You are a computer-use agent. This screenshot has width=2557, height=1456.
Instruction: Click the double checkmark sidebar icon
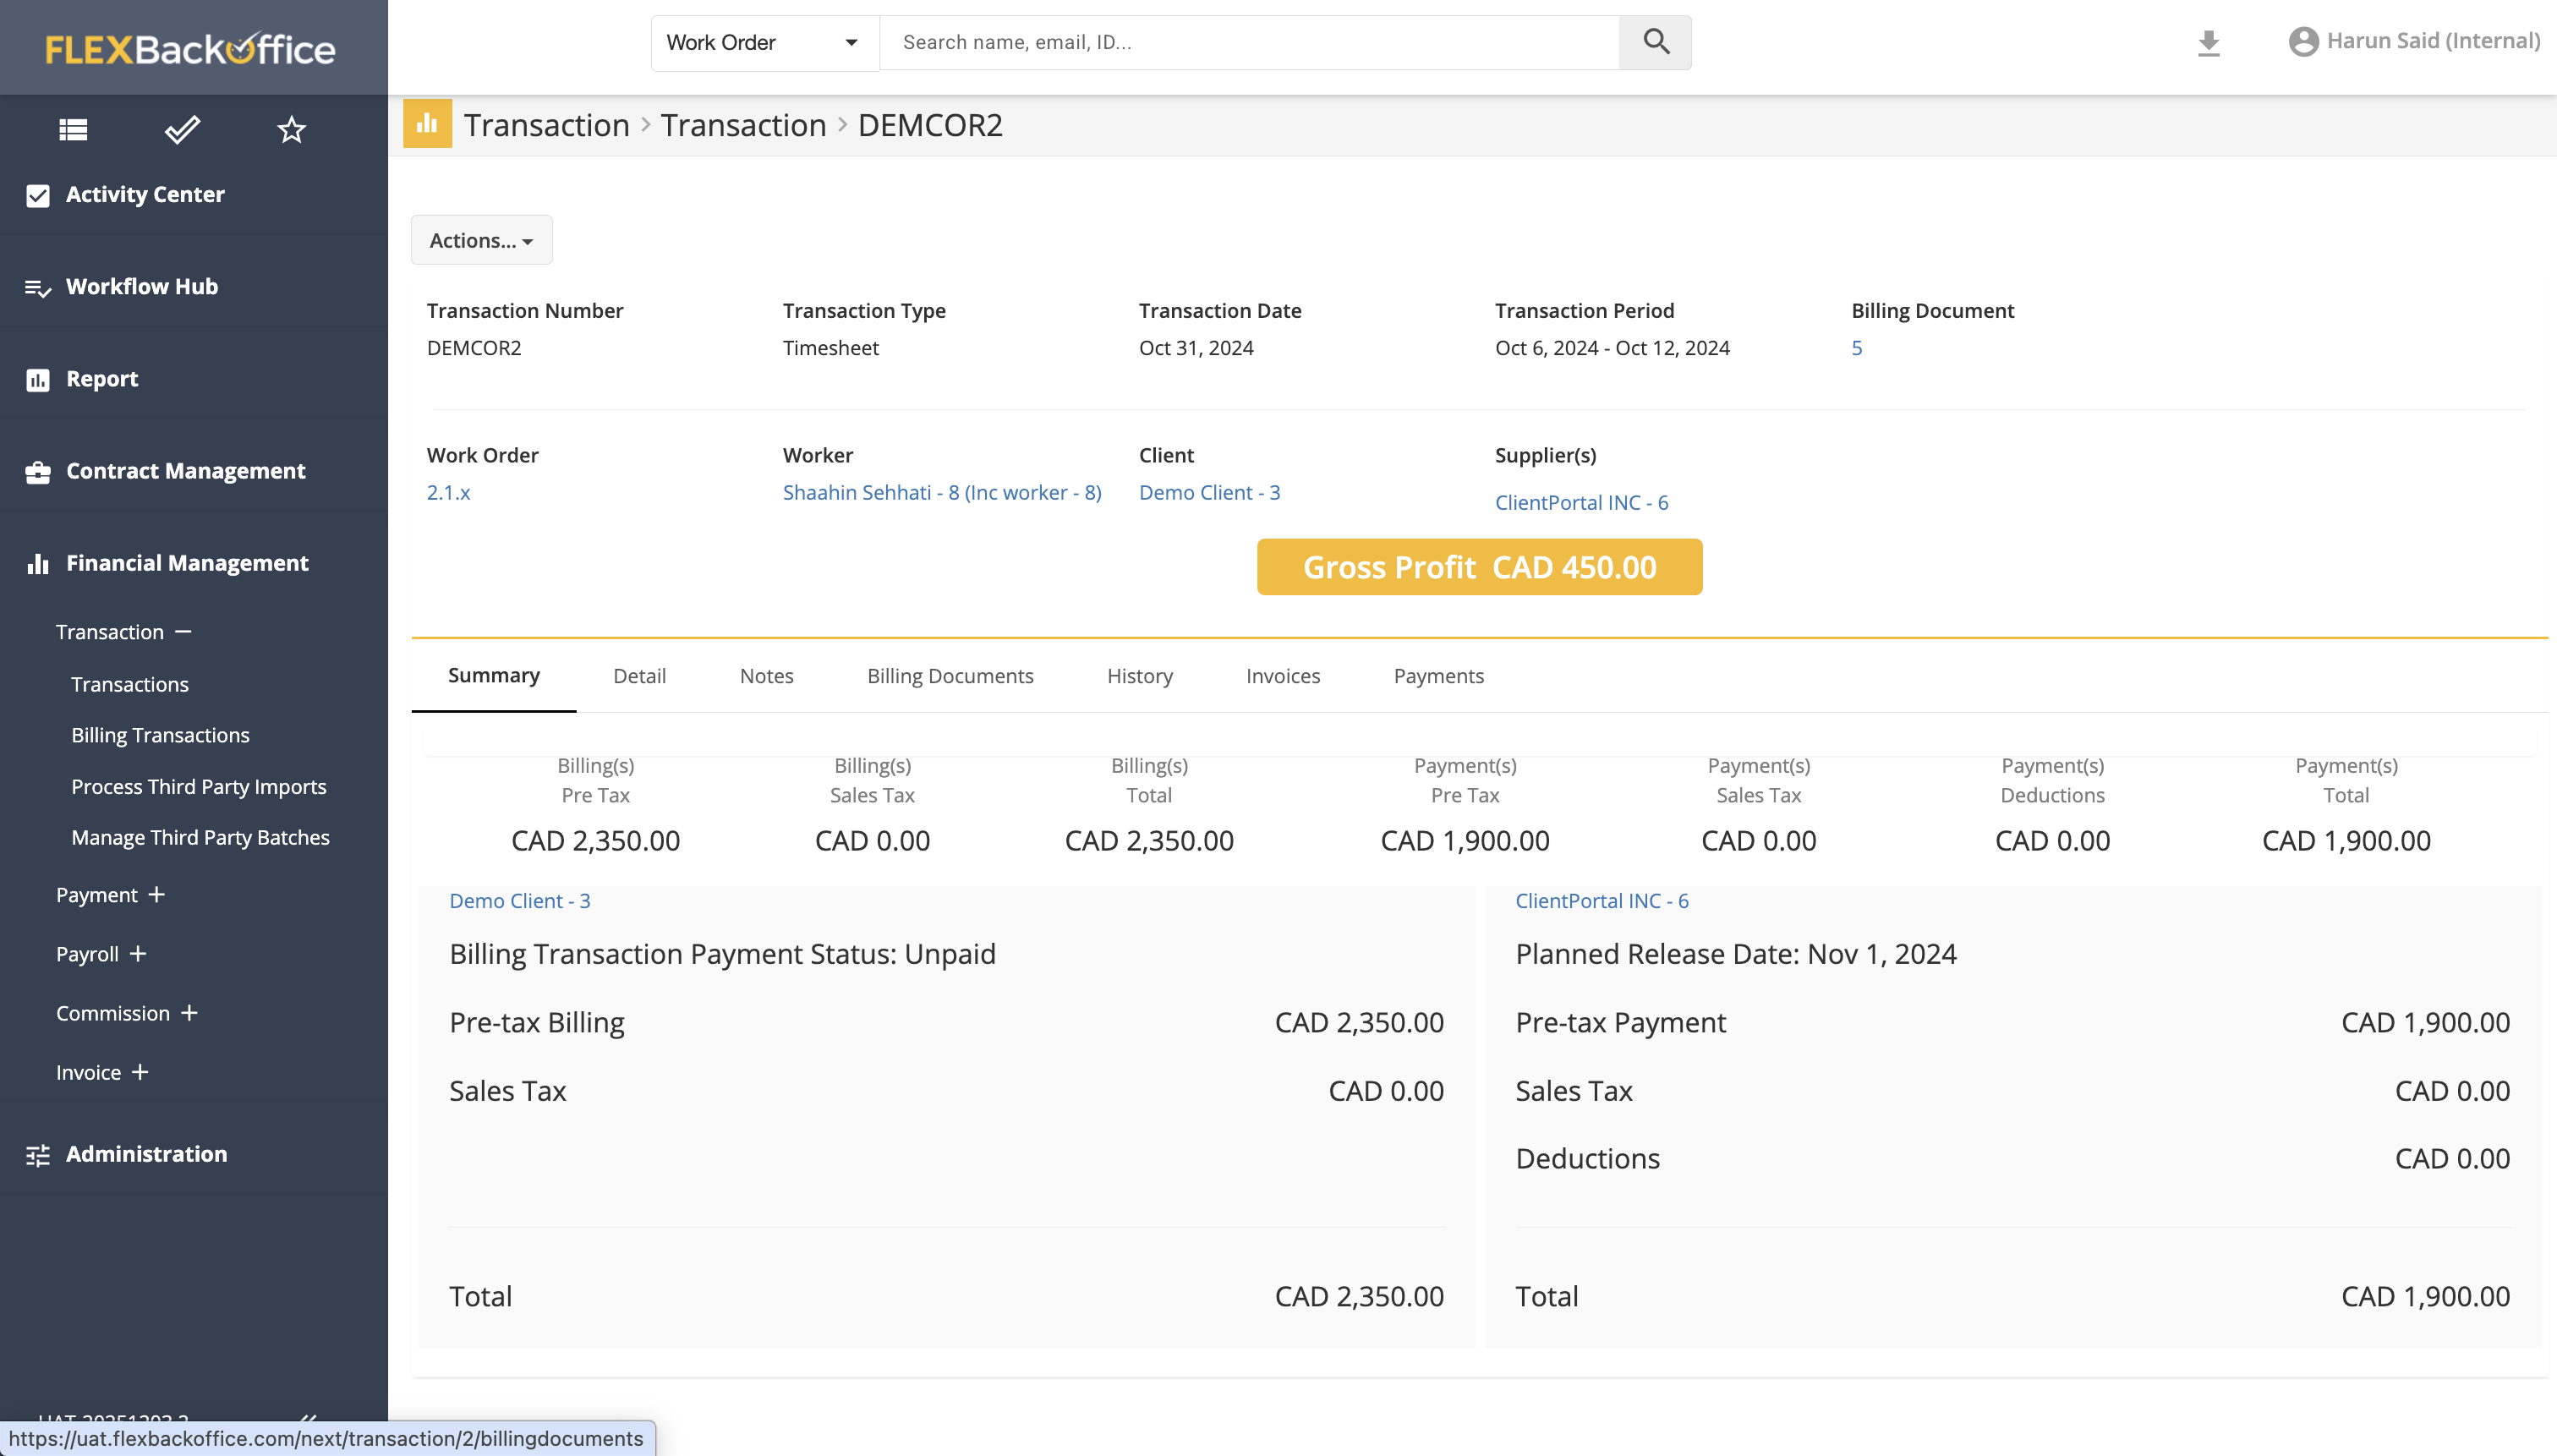click(x=182, y=129)
